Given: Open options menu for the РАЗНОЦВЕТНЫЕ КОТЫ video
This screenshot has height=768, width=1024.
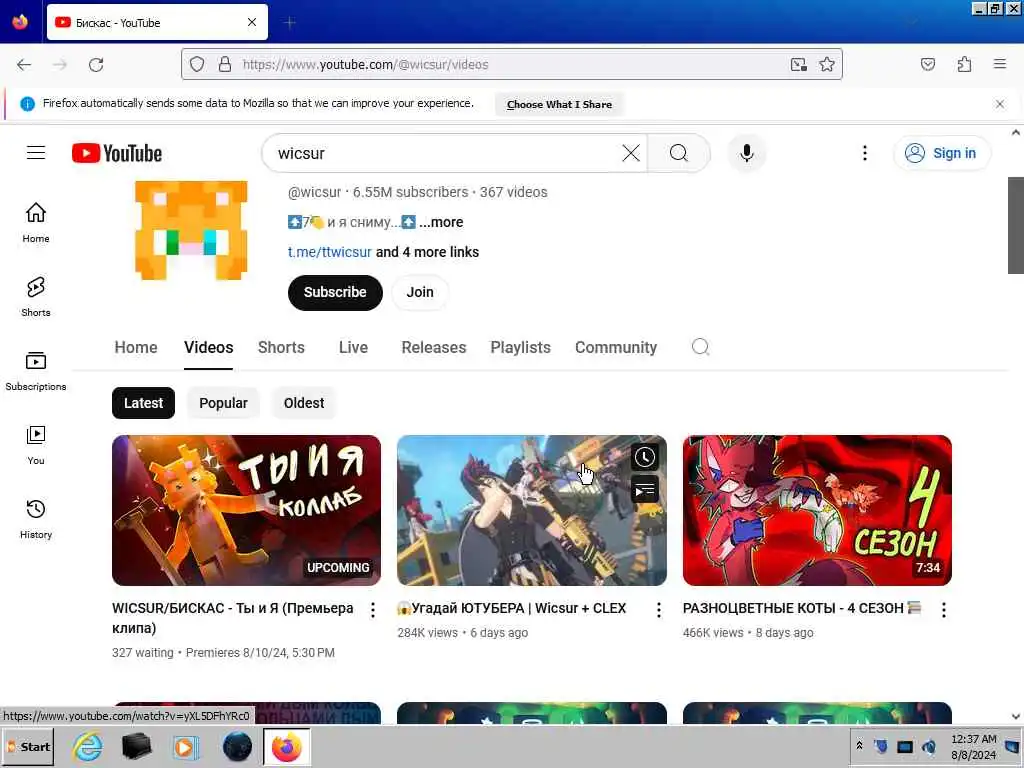Looking at the screenshot, I should click(x=944, y=610).
